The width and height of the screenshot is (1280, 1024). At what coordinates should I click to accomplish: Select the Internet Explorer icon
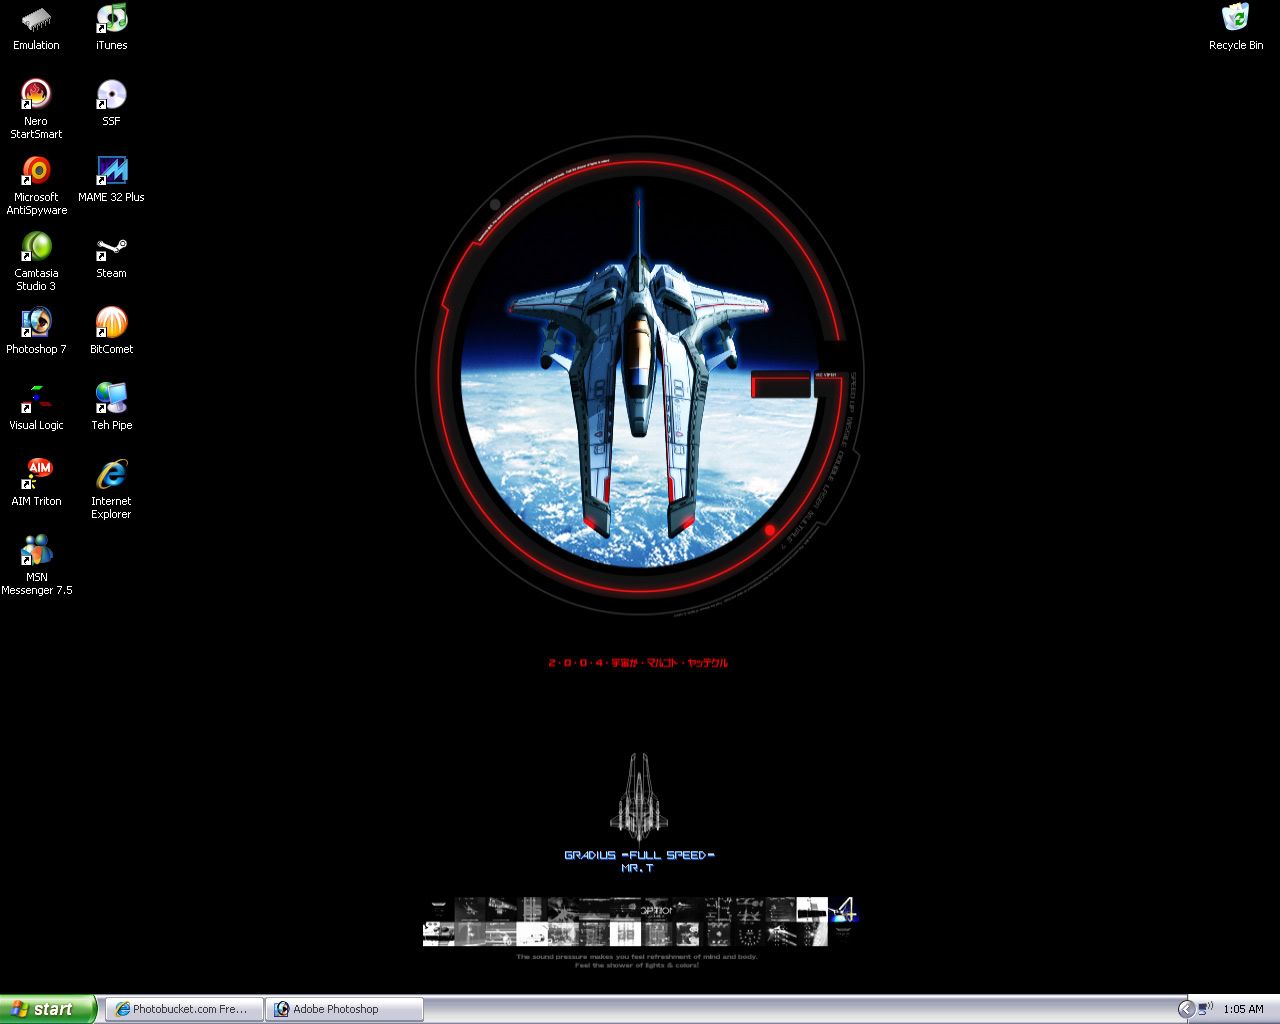[x=111, y=489]
